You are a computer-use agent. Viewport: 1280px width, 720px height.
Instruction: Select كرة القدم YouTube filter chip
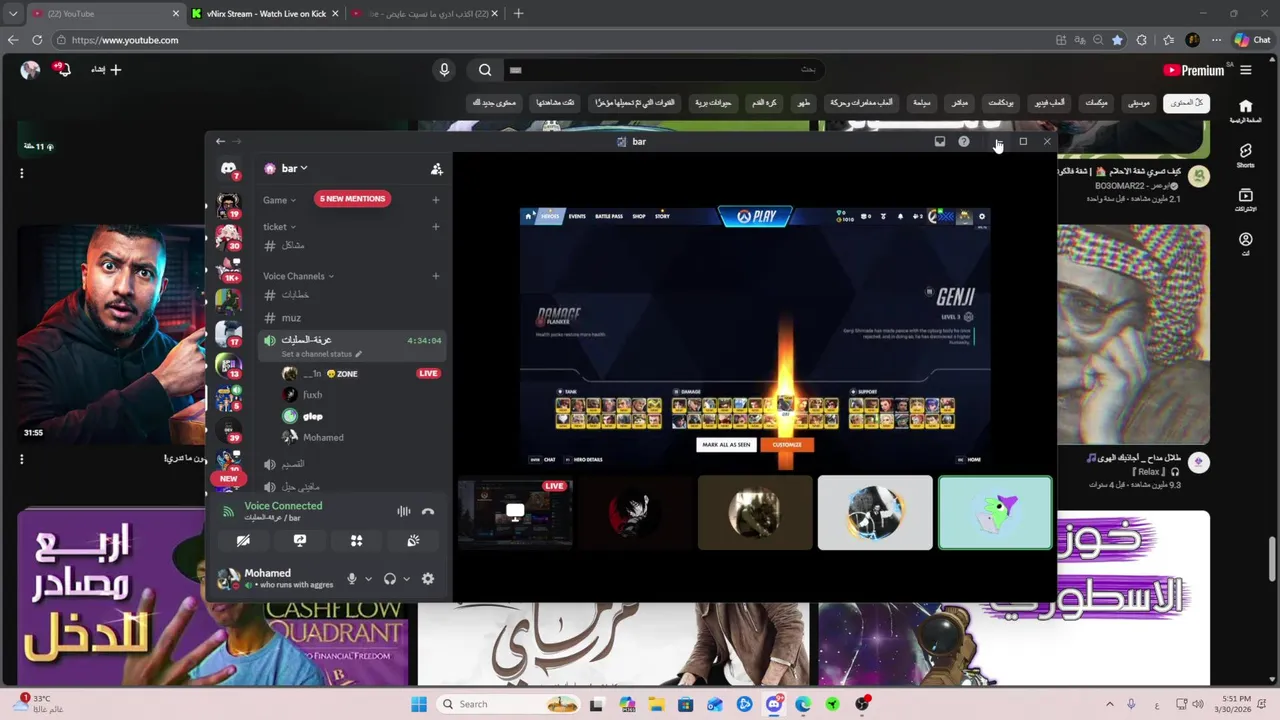[x=764, y=103]
